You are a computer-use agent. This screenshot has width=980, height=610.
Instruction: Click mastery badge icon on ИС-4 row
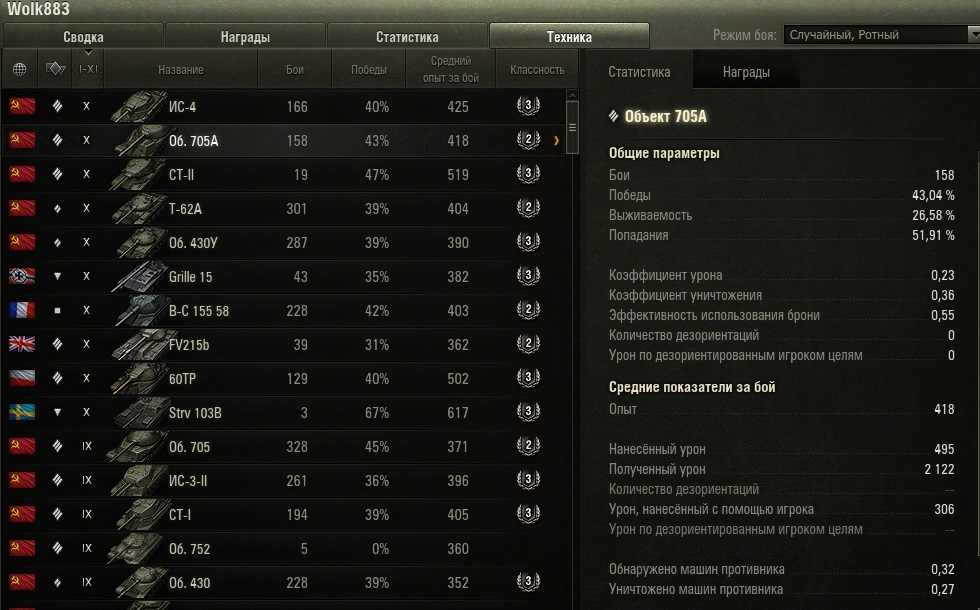pos(528,106)
